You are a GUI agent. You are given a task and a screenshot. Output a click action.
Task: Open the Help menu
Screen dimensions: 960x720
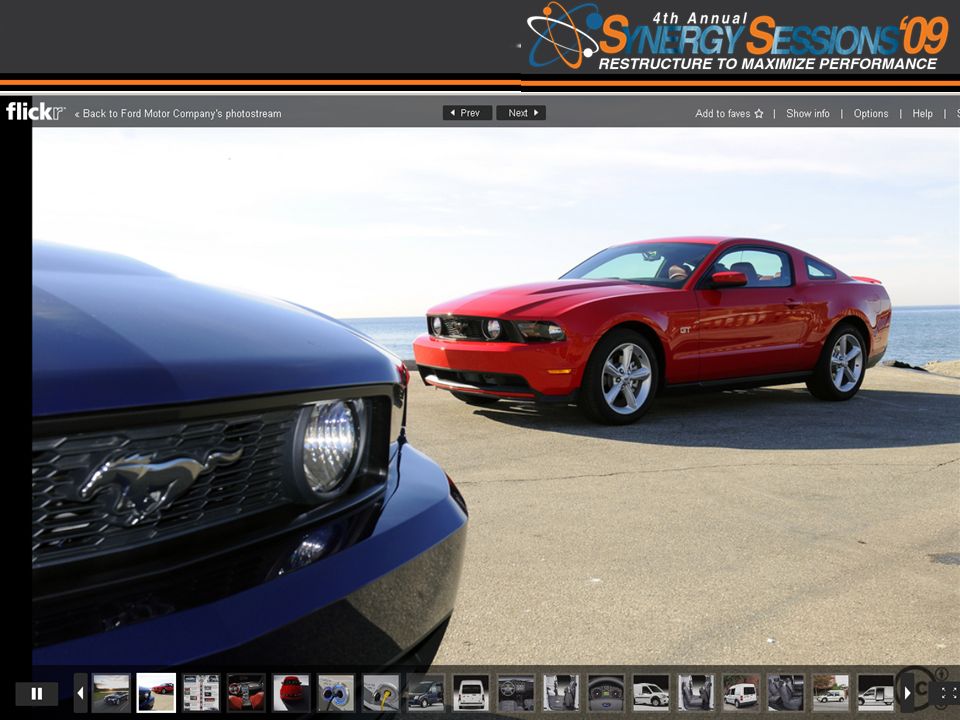pos(922,113)
